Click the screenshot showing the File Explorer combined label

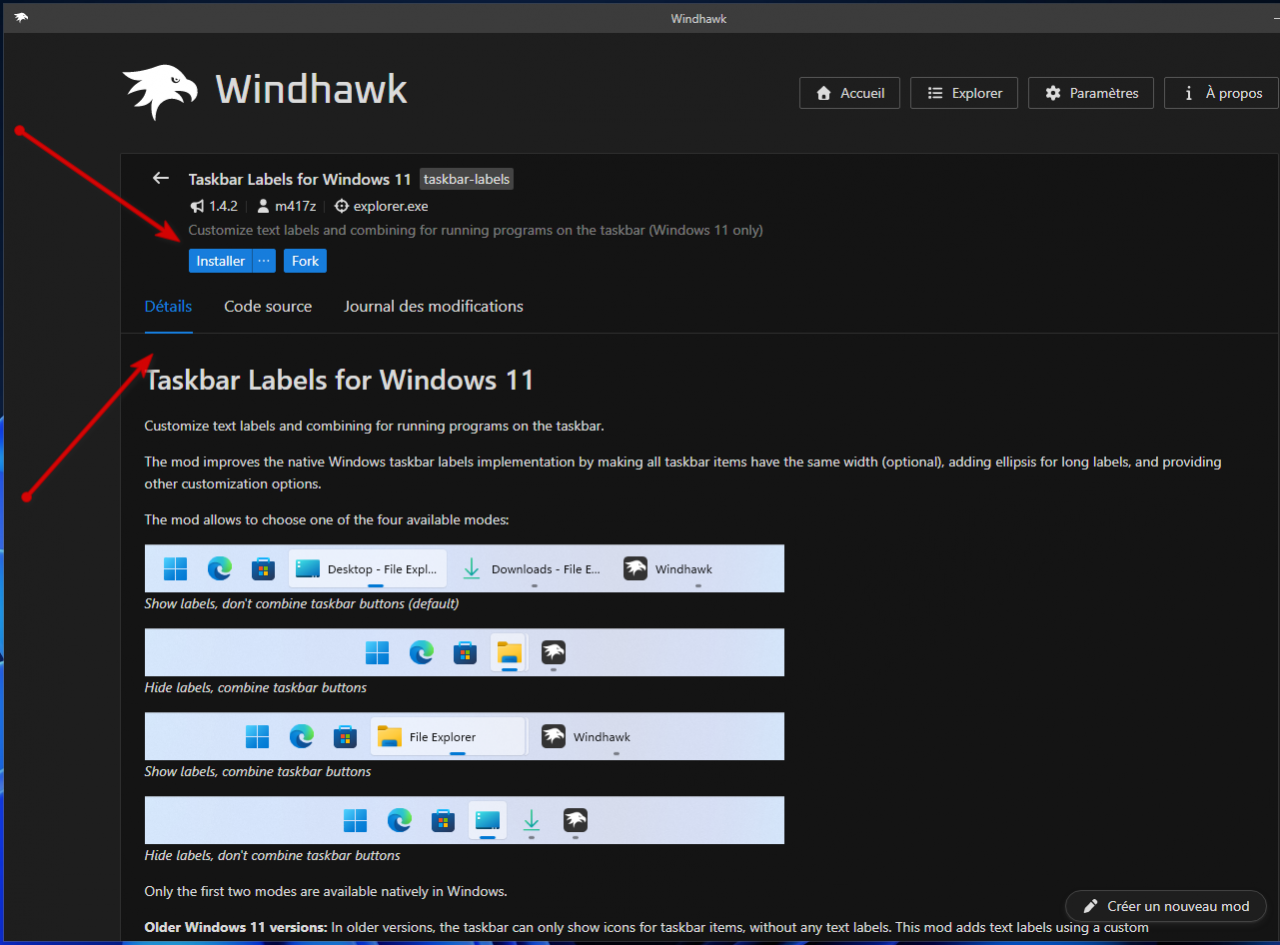click(x=464, y=736)
